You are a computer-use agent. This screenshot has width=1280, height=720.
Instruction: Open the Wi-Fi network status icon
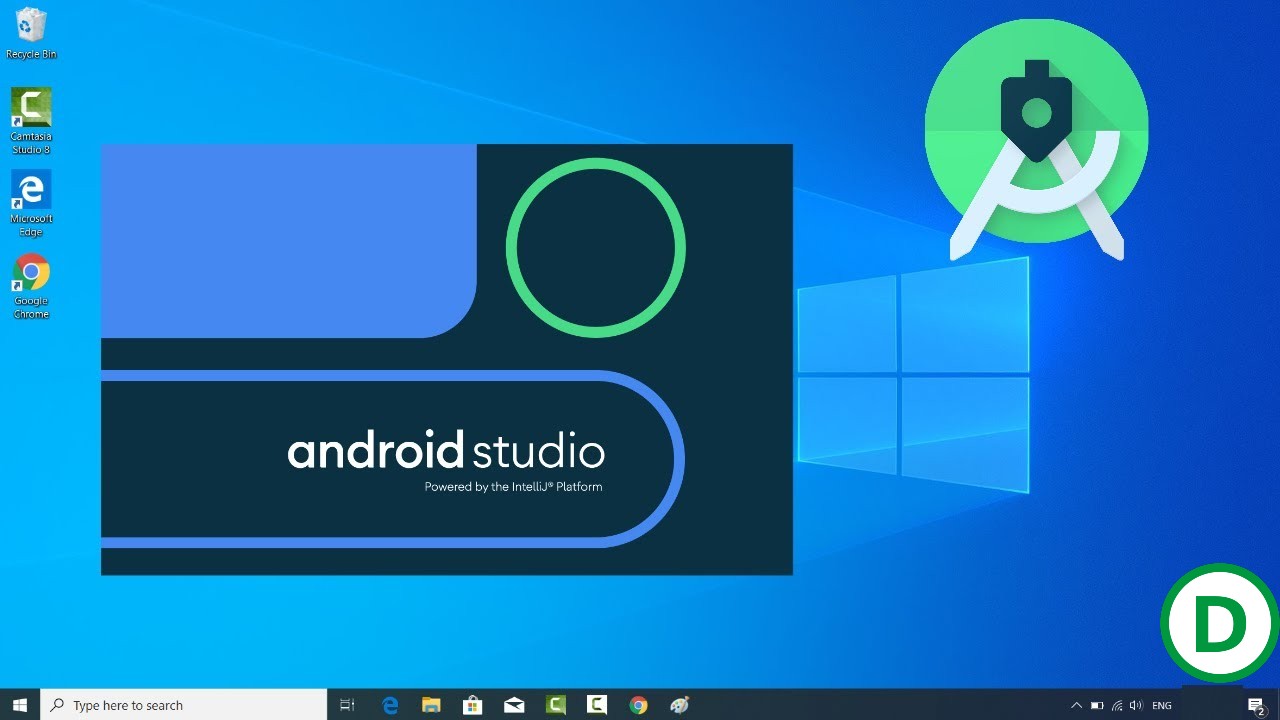tap(1117, 704)
